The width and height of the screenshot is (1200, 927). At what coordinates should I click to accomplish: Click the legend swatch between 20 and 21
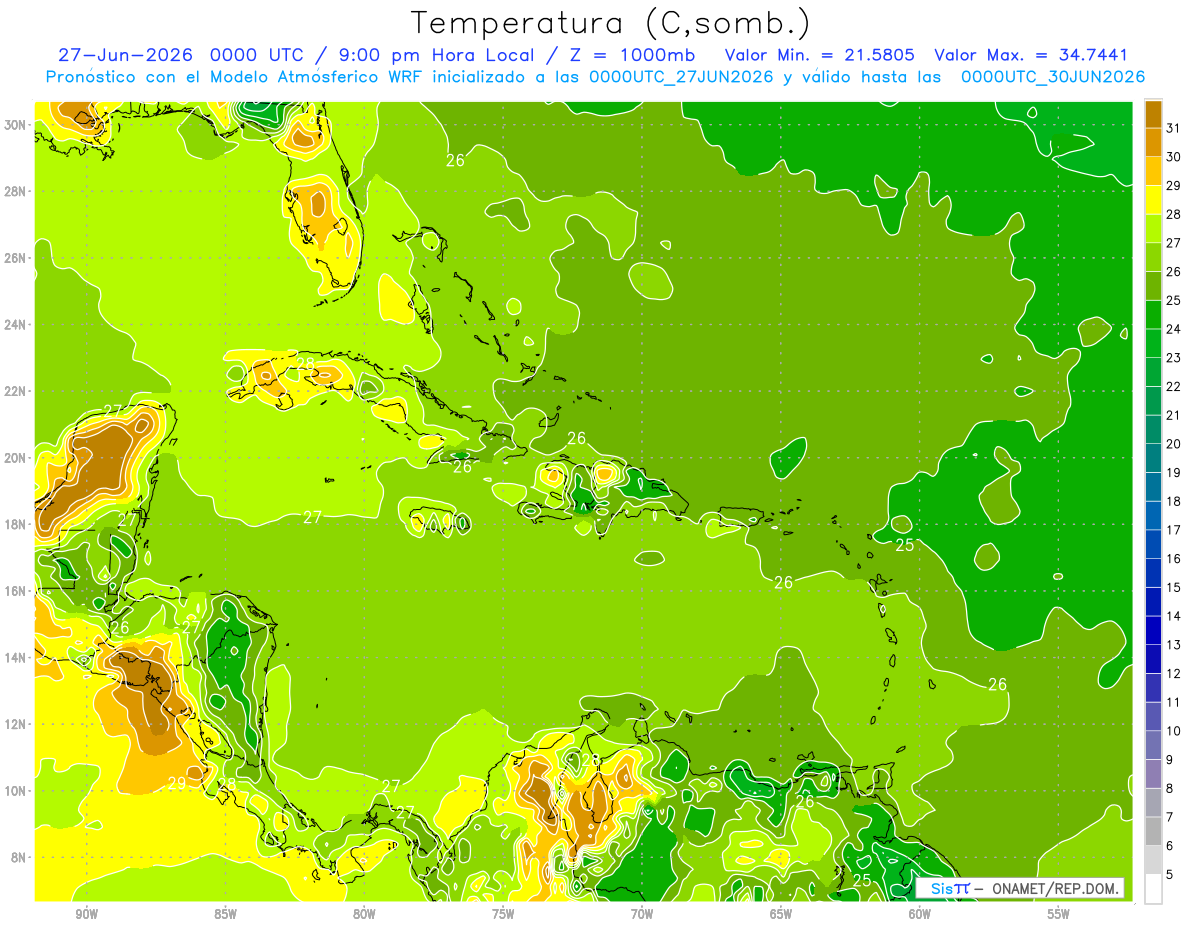click(x=1153, y=430)
